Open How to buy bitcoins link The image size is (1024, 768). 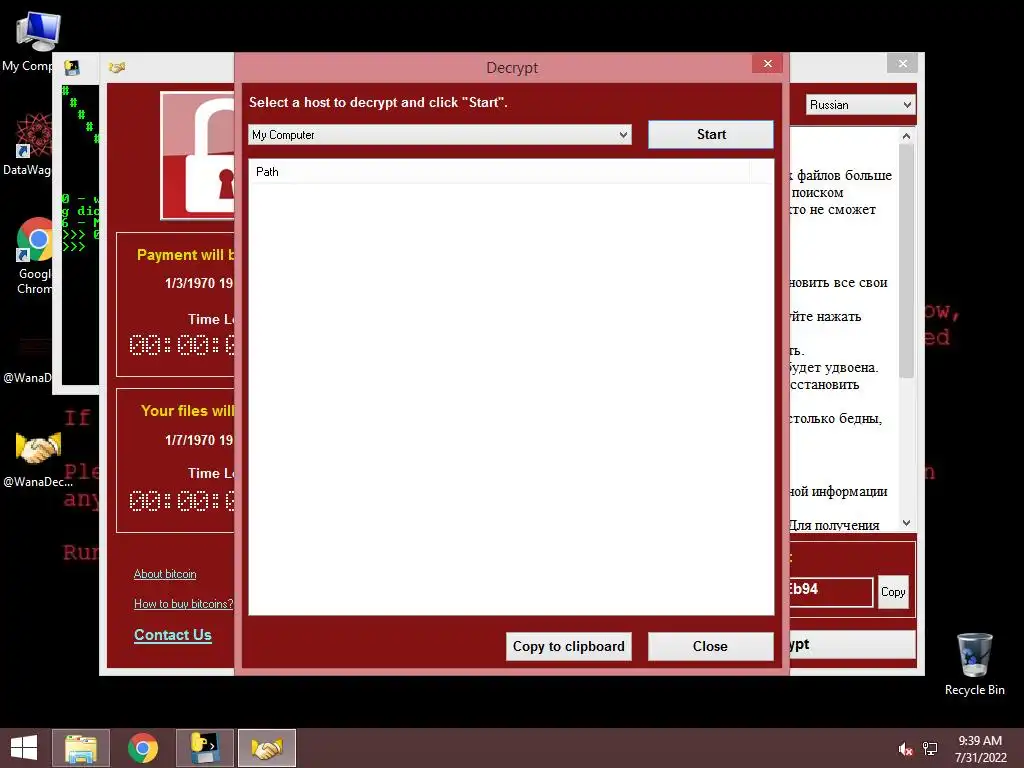183,604
